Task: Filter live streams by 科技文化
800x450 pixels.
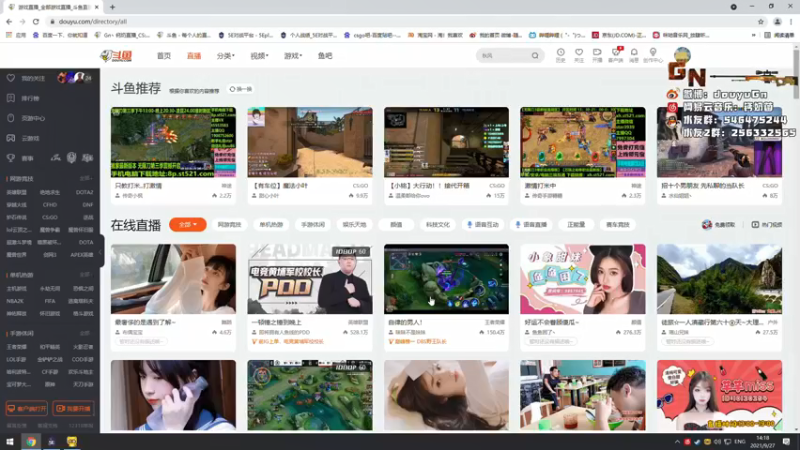Action: [438, 224]
